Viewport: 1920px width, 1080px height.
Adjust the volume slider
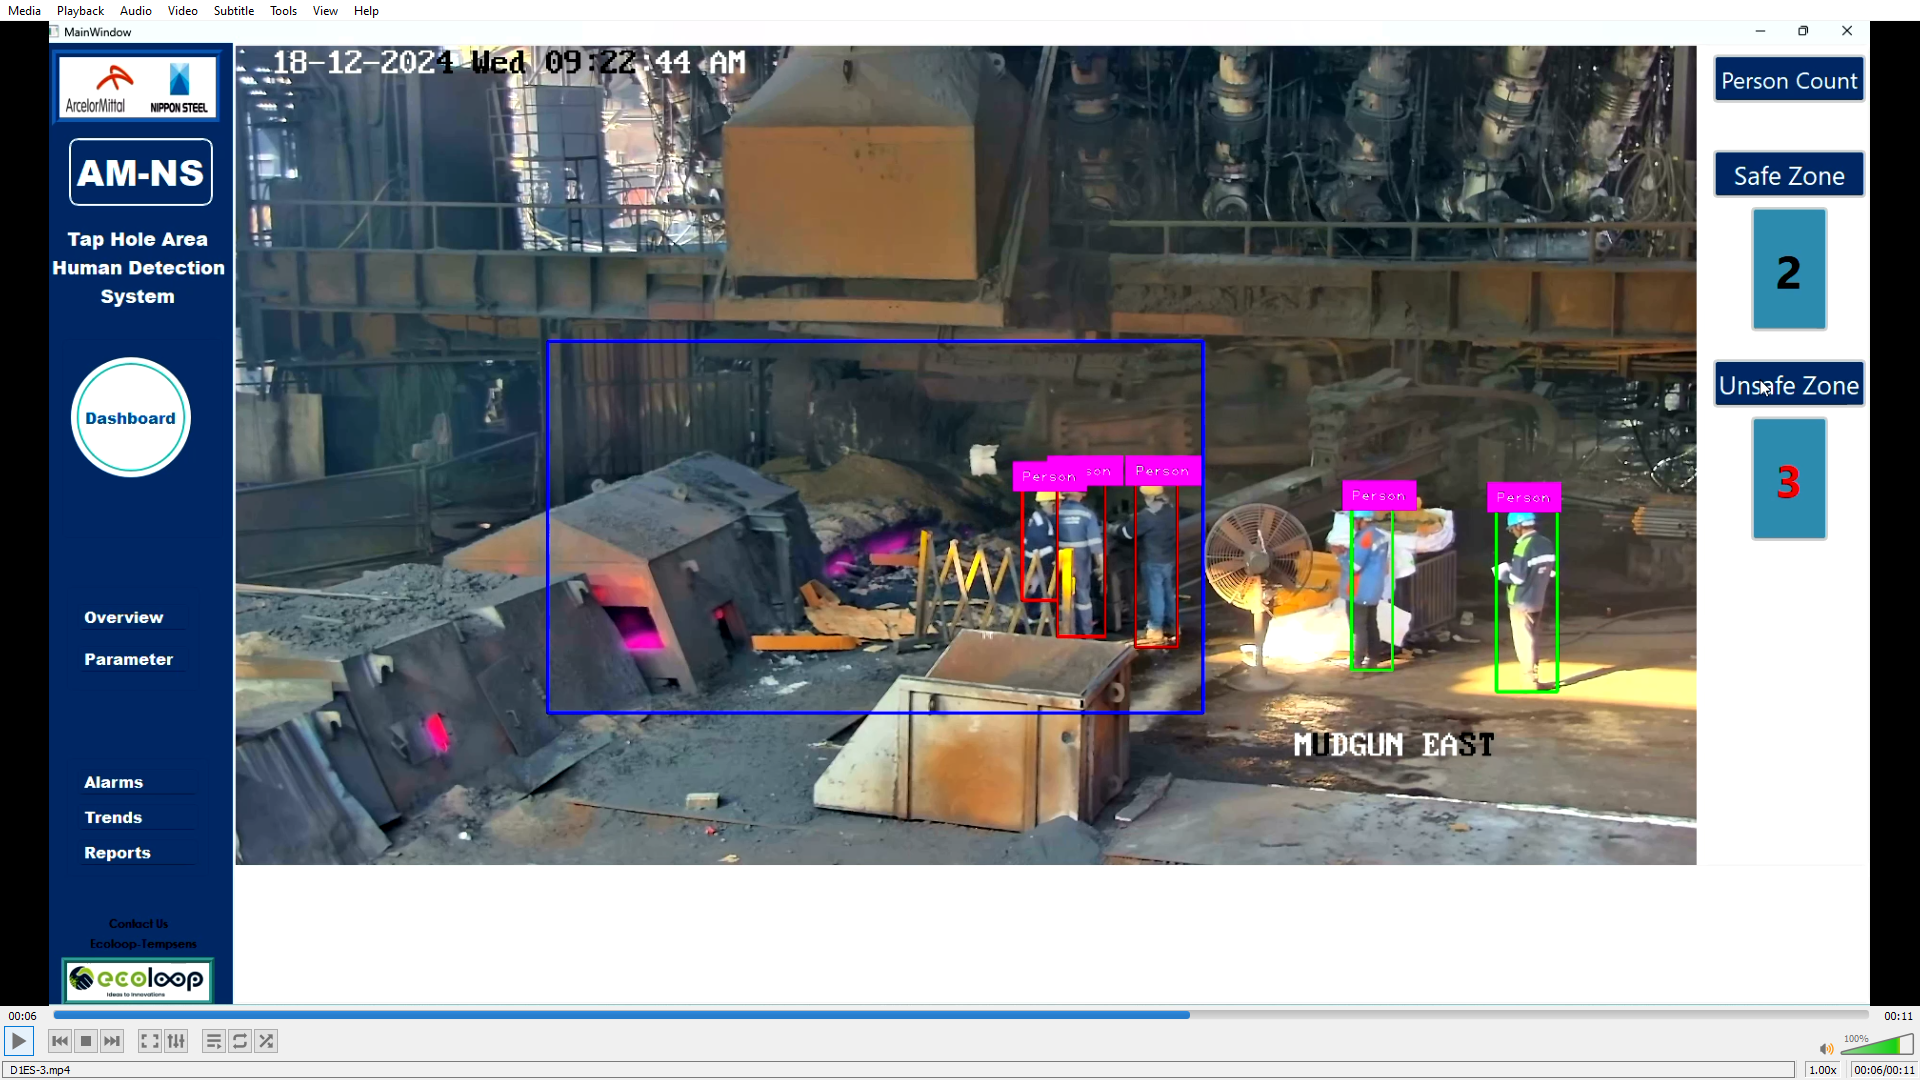point(1877,1046)
